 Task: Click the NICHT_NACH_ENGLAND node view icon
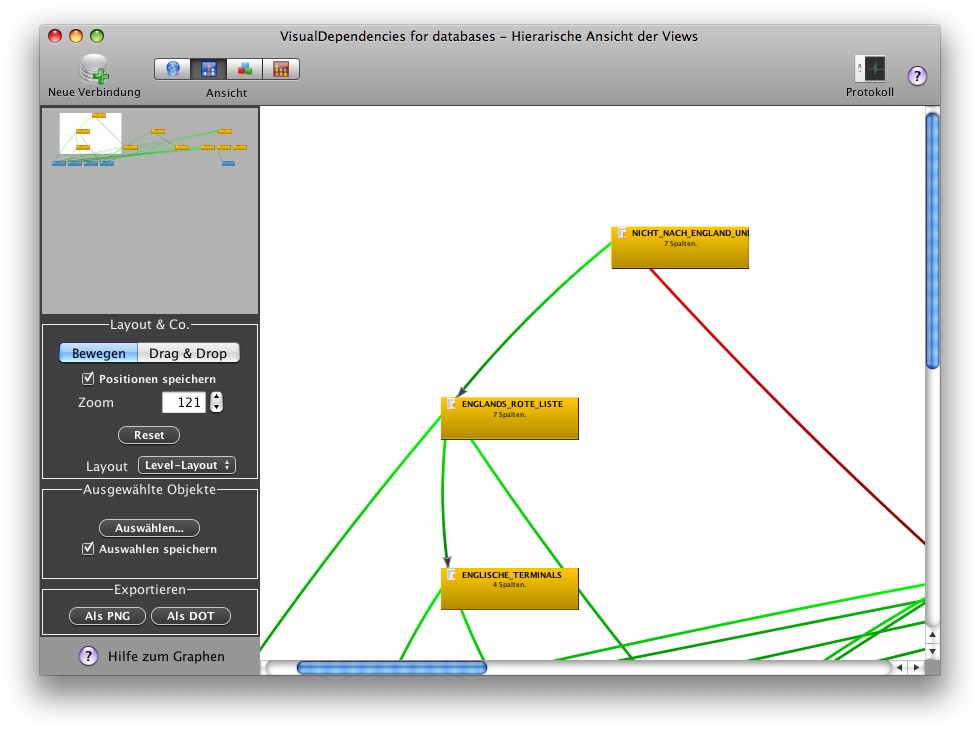[x=622, y=233]
